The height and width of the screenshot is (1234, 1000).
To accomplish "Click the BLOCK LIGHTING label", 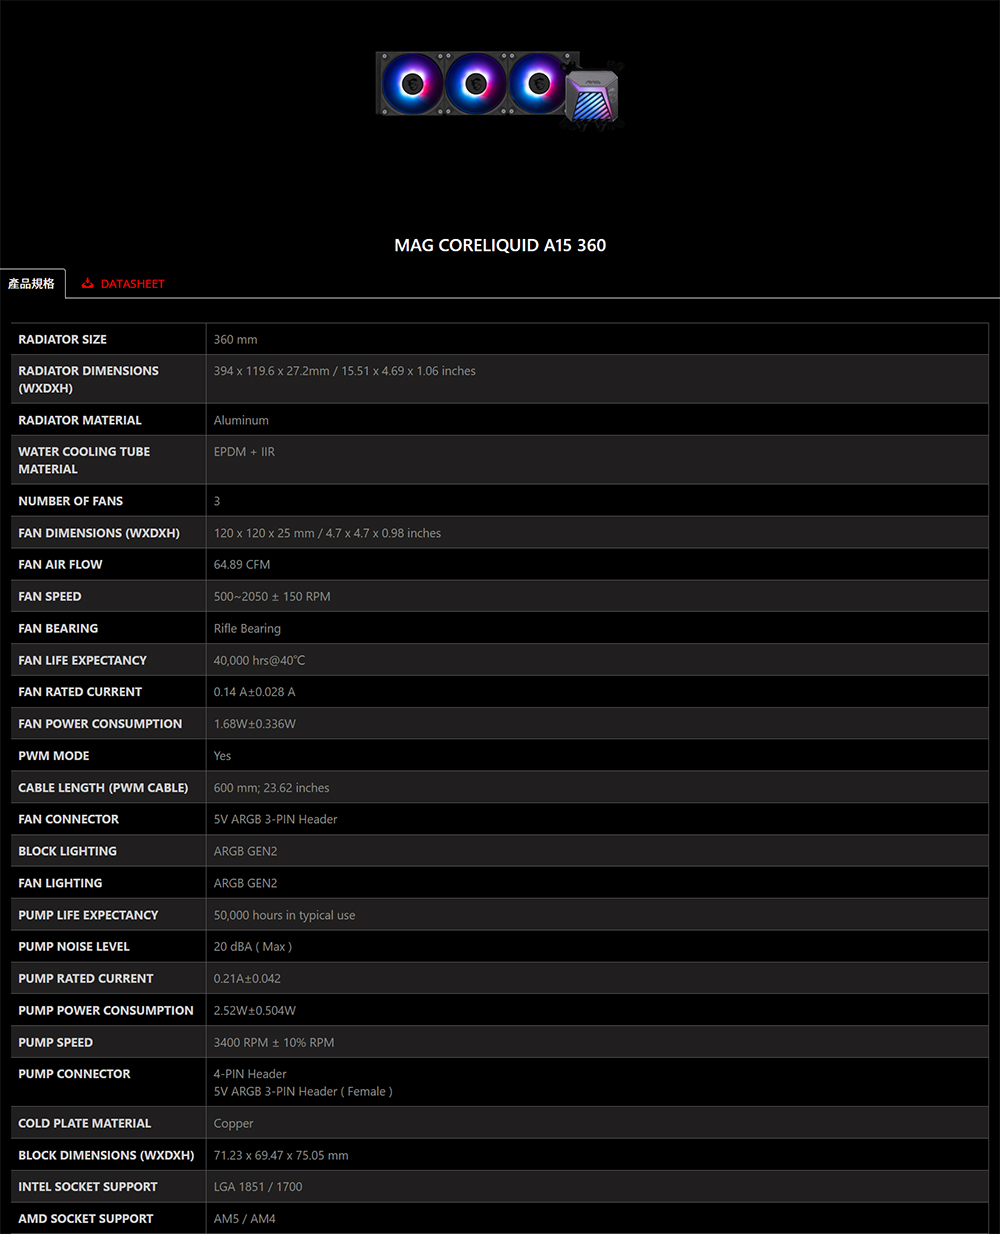I will (x=67, y=851).
